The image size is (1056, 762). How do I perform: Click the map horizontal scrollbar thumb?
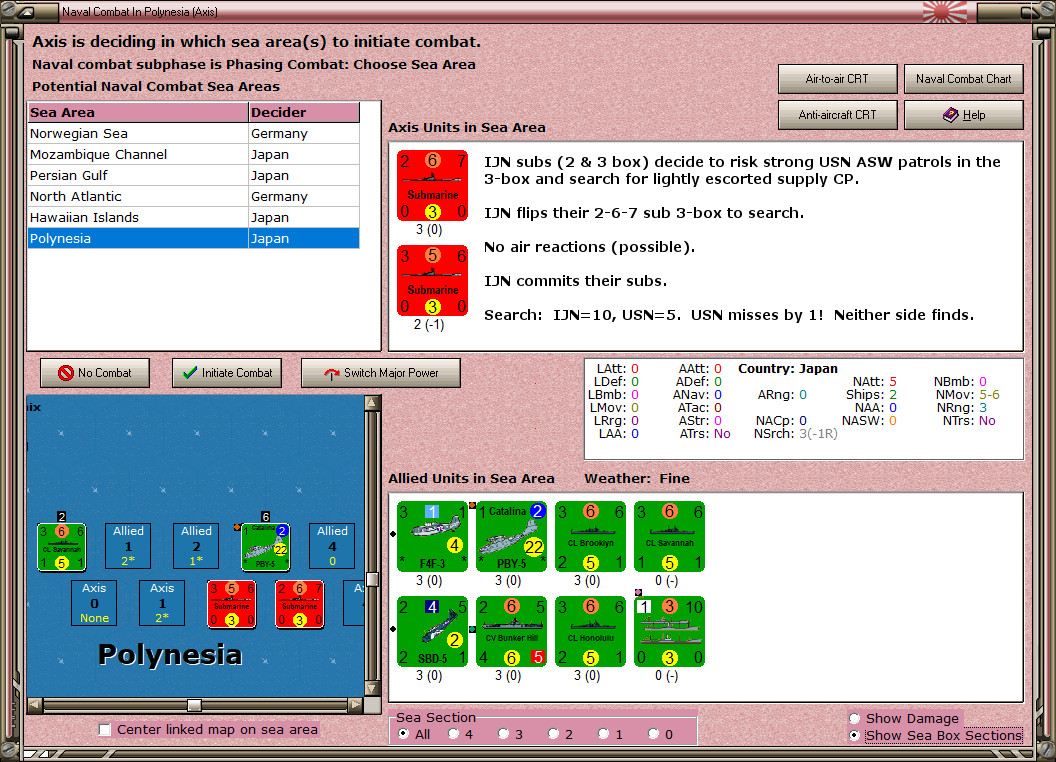[x=194, y=705]
